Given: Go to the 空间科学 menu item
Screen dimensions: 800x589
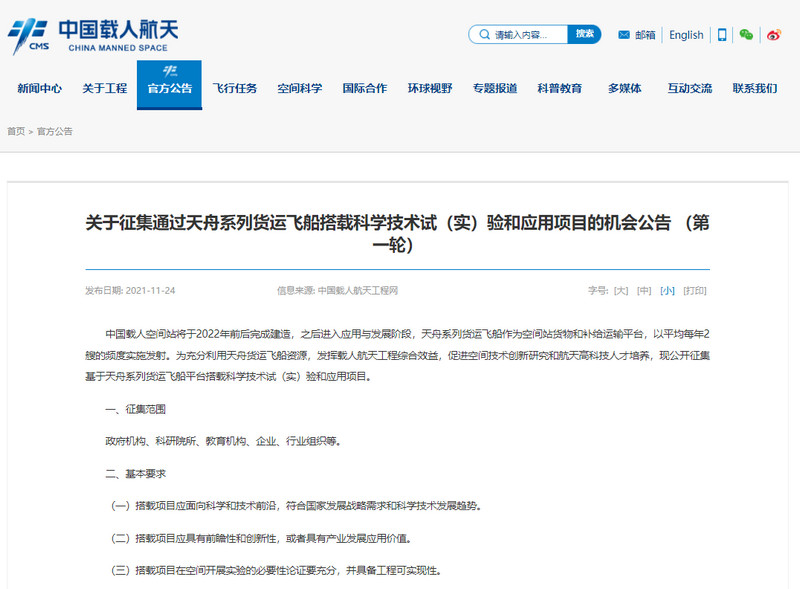Looking at the screenshot, I should click(299, 88).
